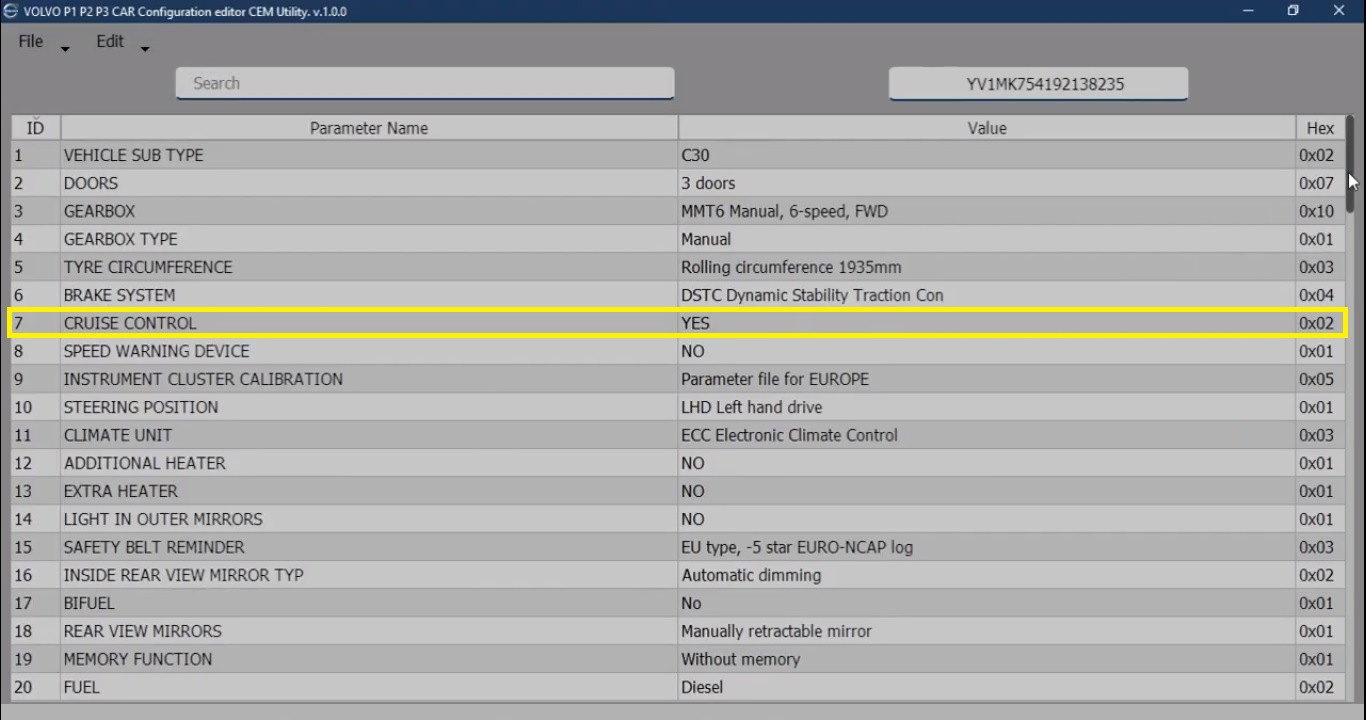Click the Hex column header
The image size is (1366, 720).
click(1319, 128)
